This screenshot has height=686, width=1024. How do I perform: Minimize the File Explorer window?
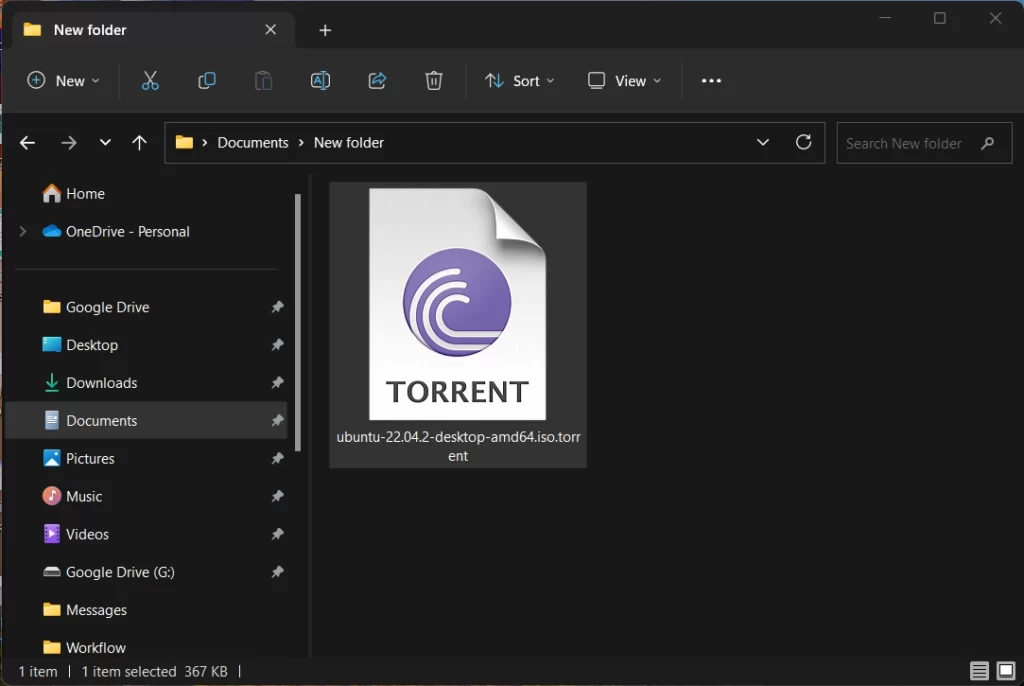click(x=885, y=18)
